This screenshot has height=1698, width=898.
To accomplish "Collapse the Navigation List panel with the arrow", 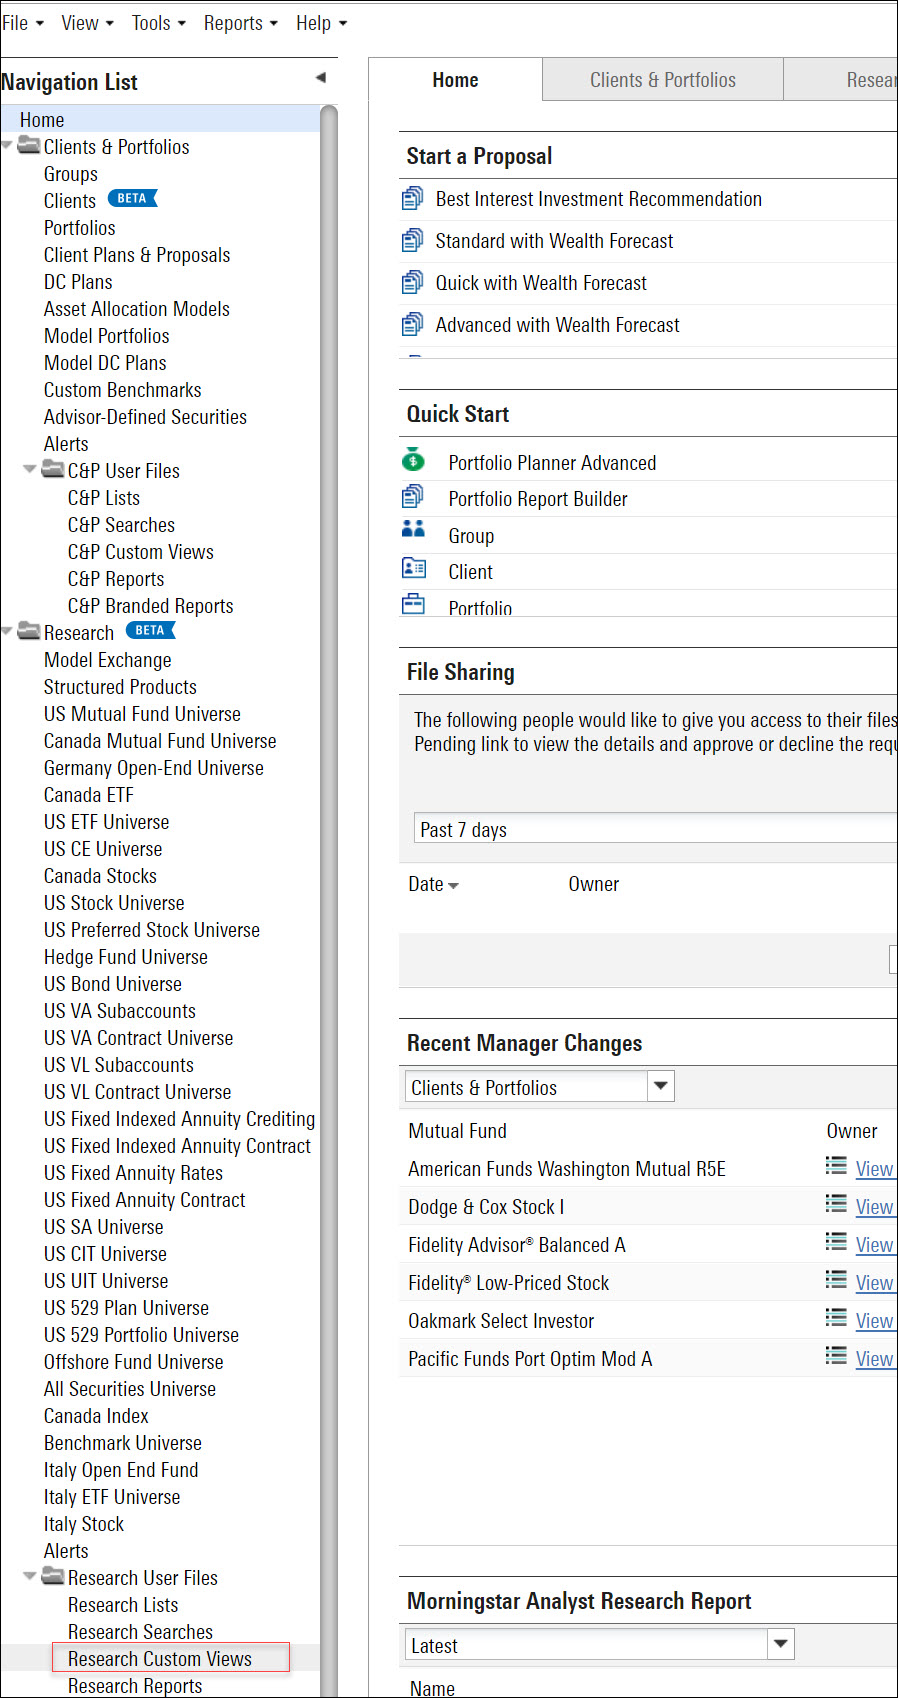I will [321, 78].
